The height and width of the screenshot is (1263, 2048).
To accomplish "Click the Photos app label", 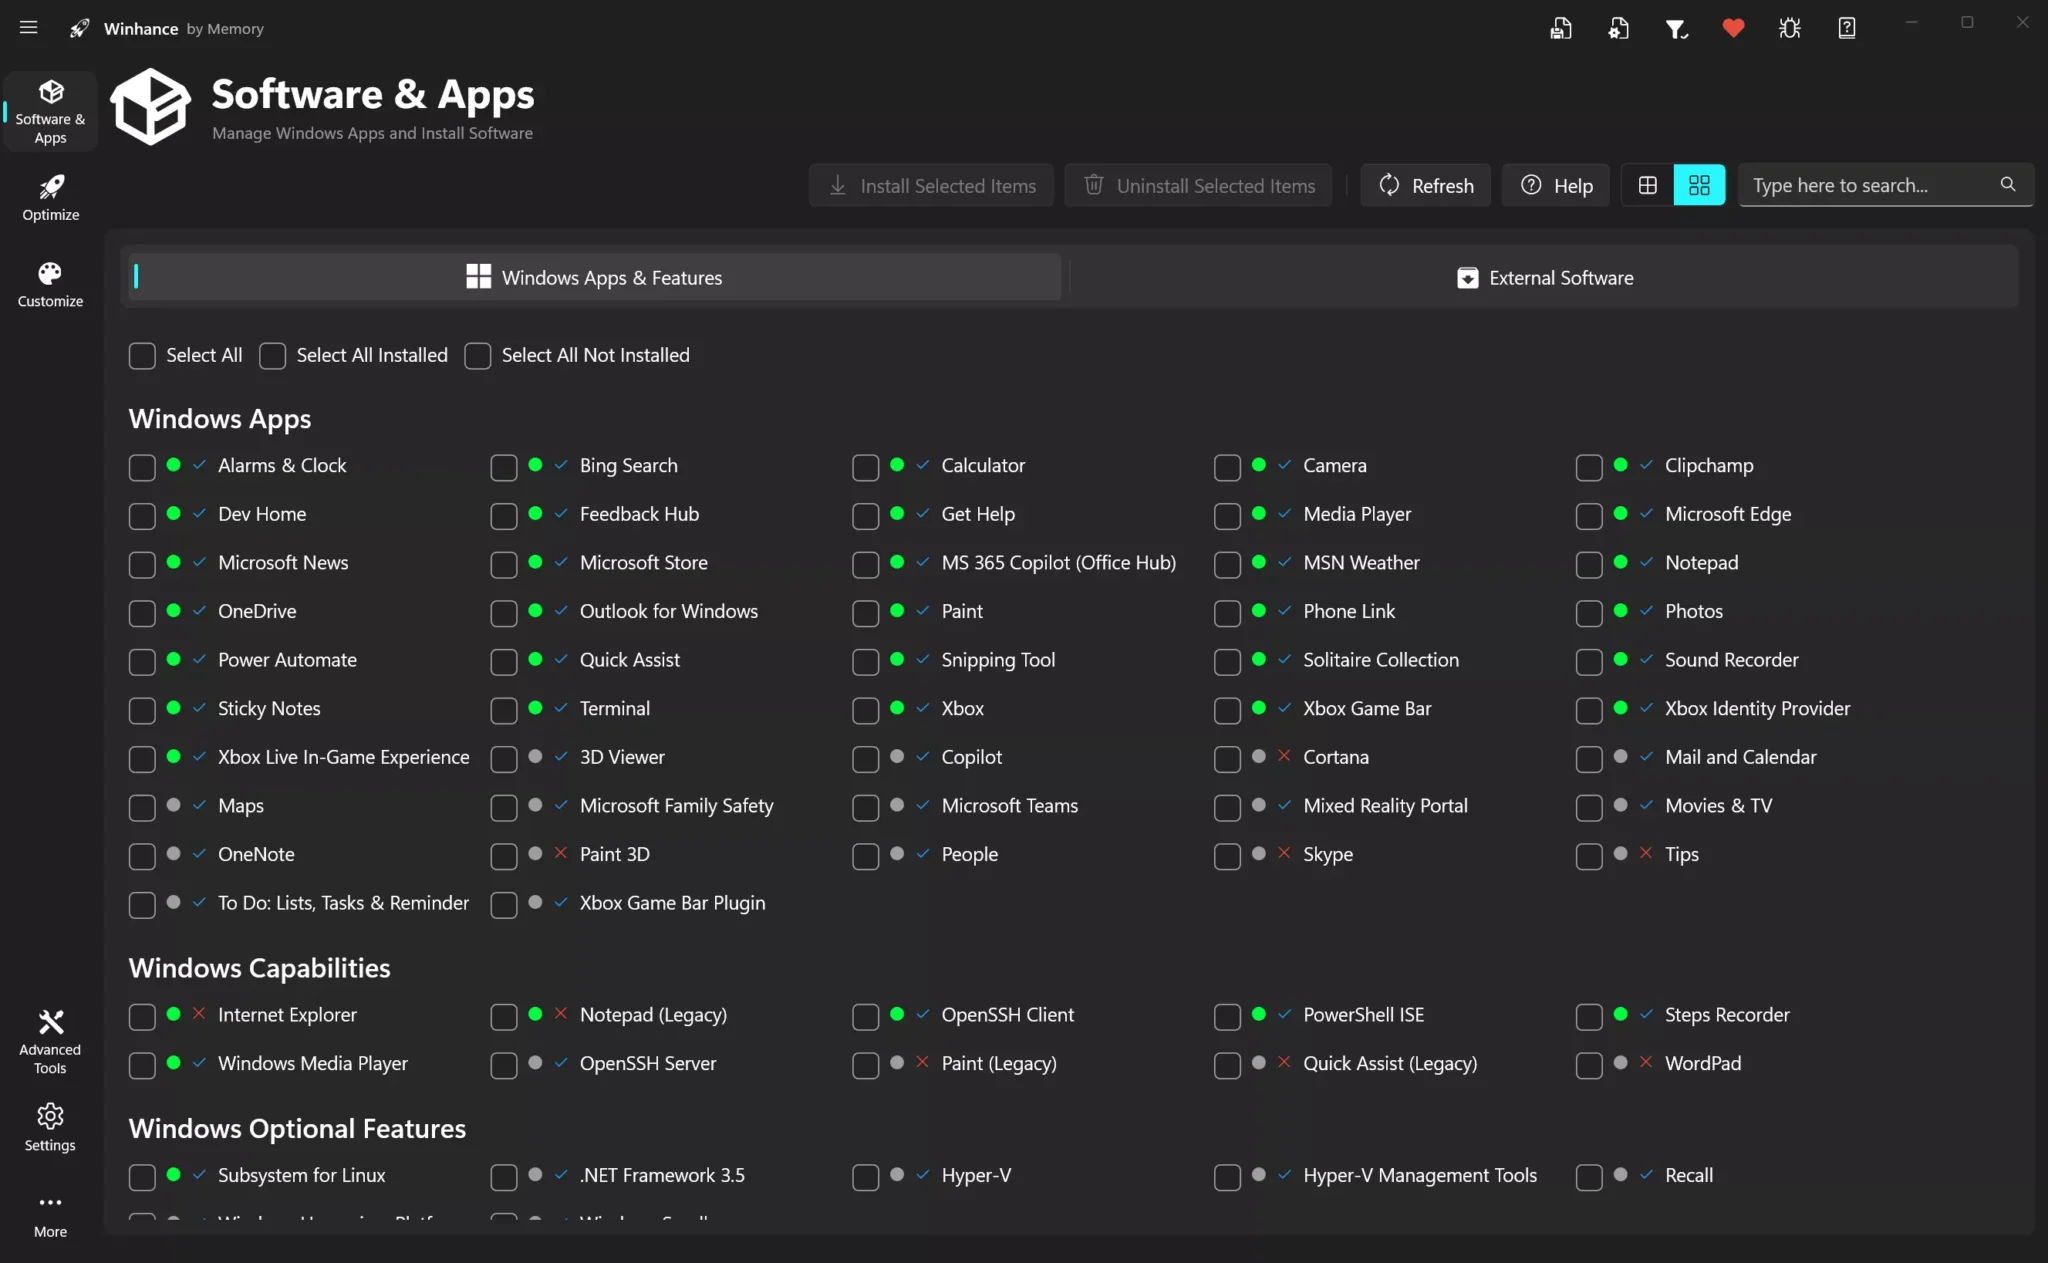I will pyautogui.click(x=1693, y=610).
